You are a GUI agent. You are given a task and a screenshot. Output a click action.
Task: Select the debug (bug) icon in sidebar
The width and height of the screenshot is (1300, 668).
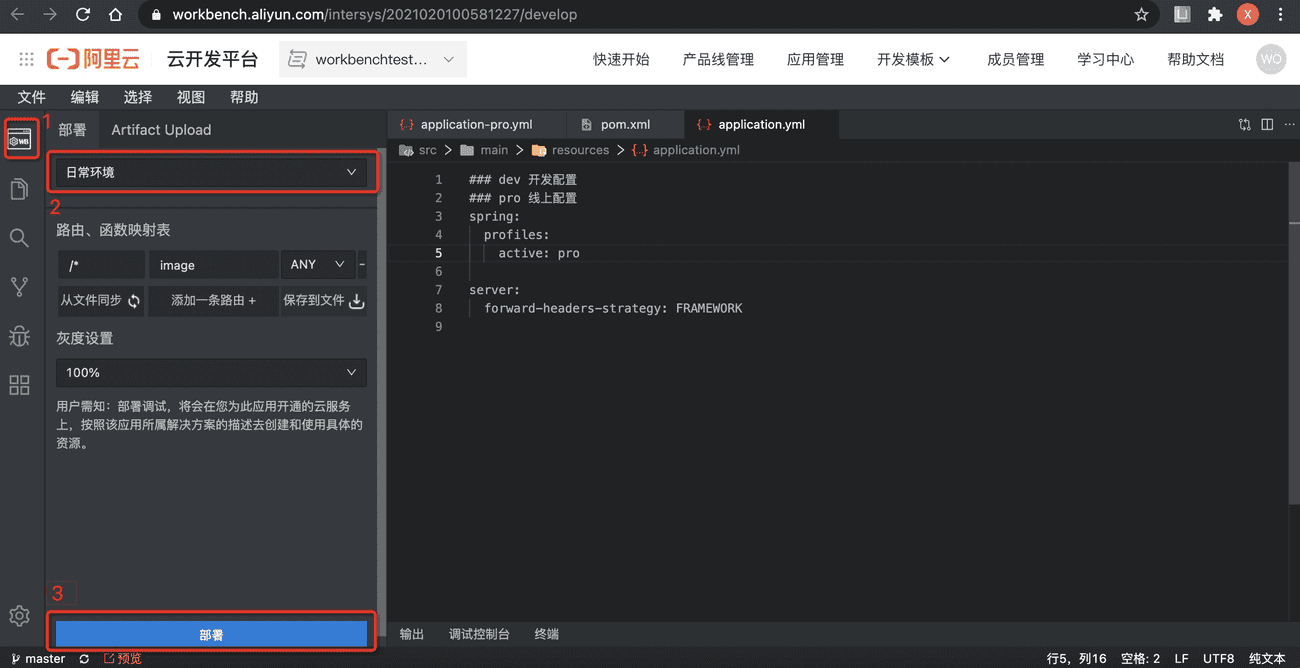click(x=19, y=336)
